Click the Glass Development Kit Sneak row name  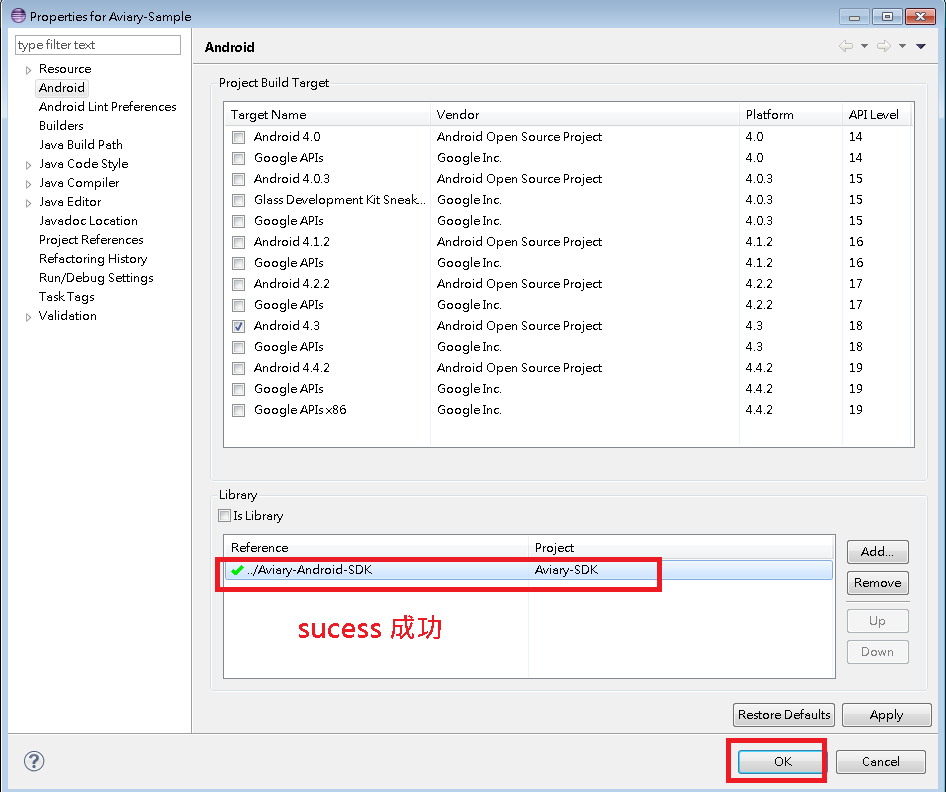click(x=340, y=200)
